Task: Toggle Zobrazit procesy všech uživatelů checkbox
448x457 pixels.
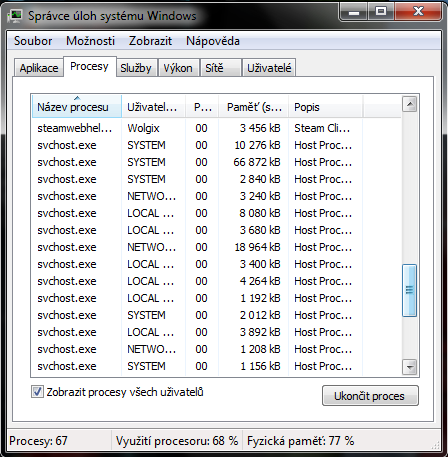Action: pyautogui.click(x=37, y=392)
